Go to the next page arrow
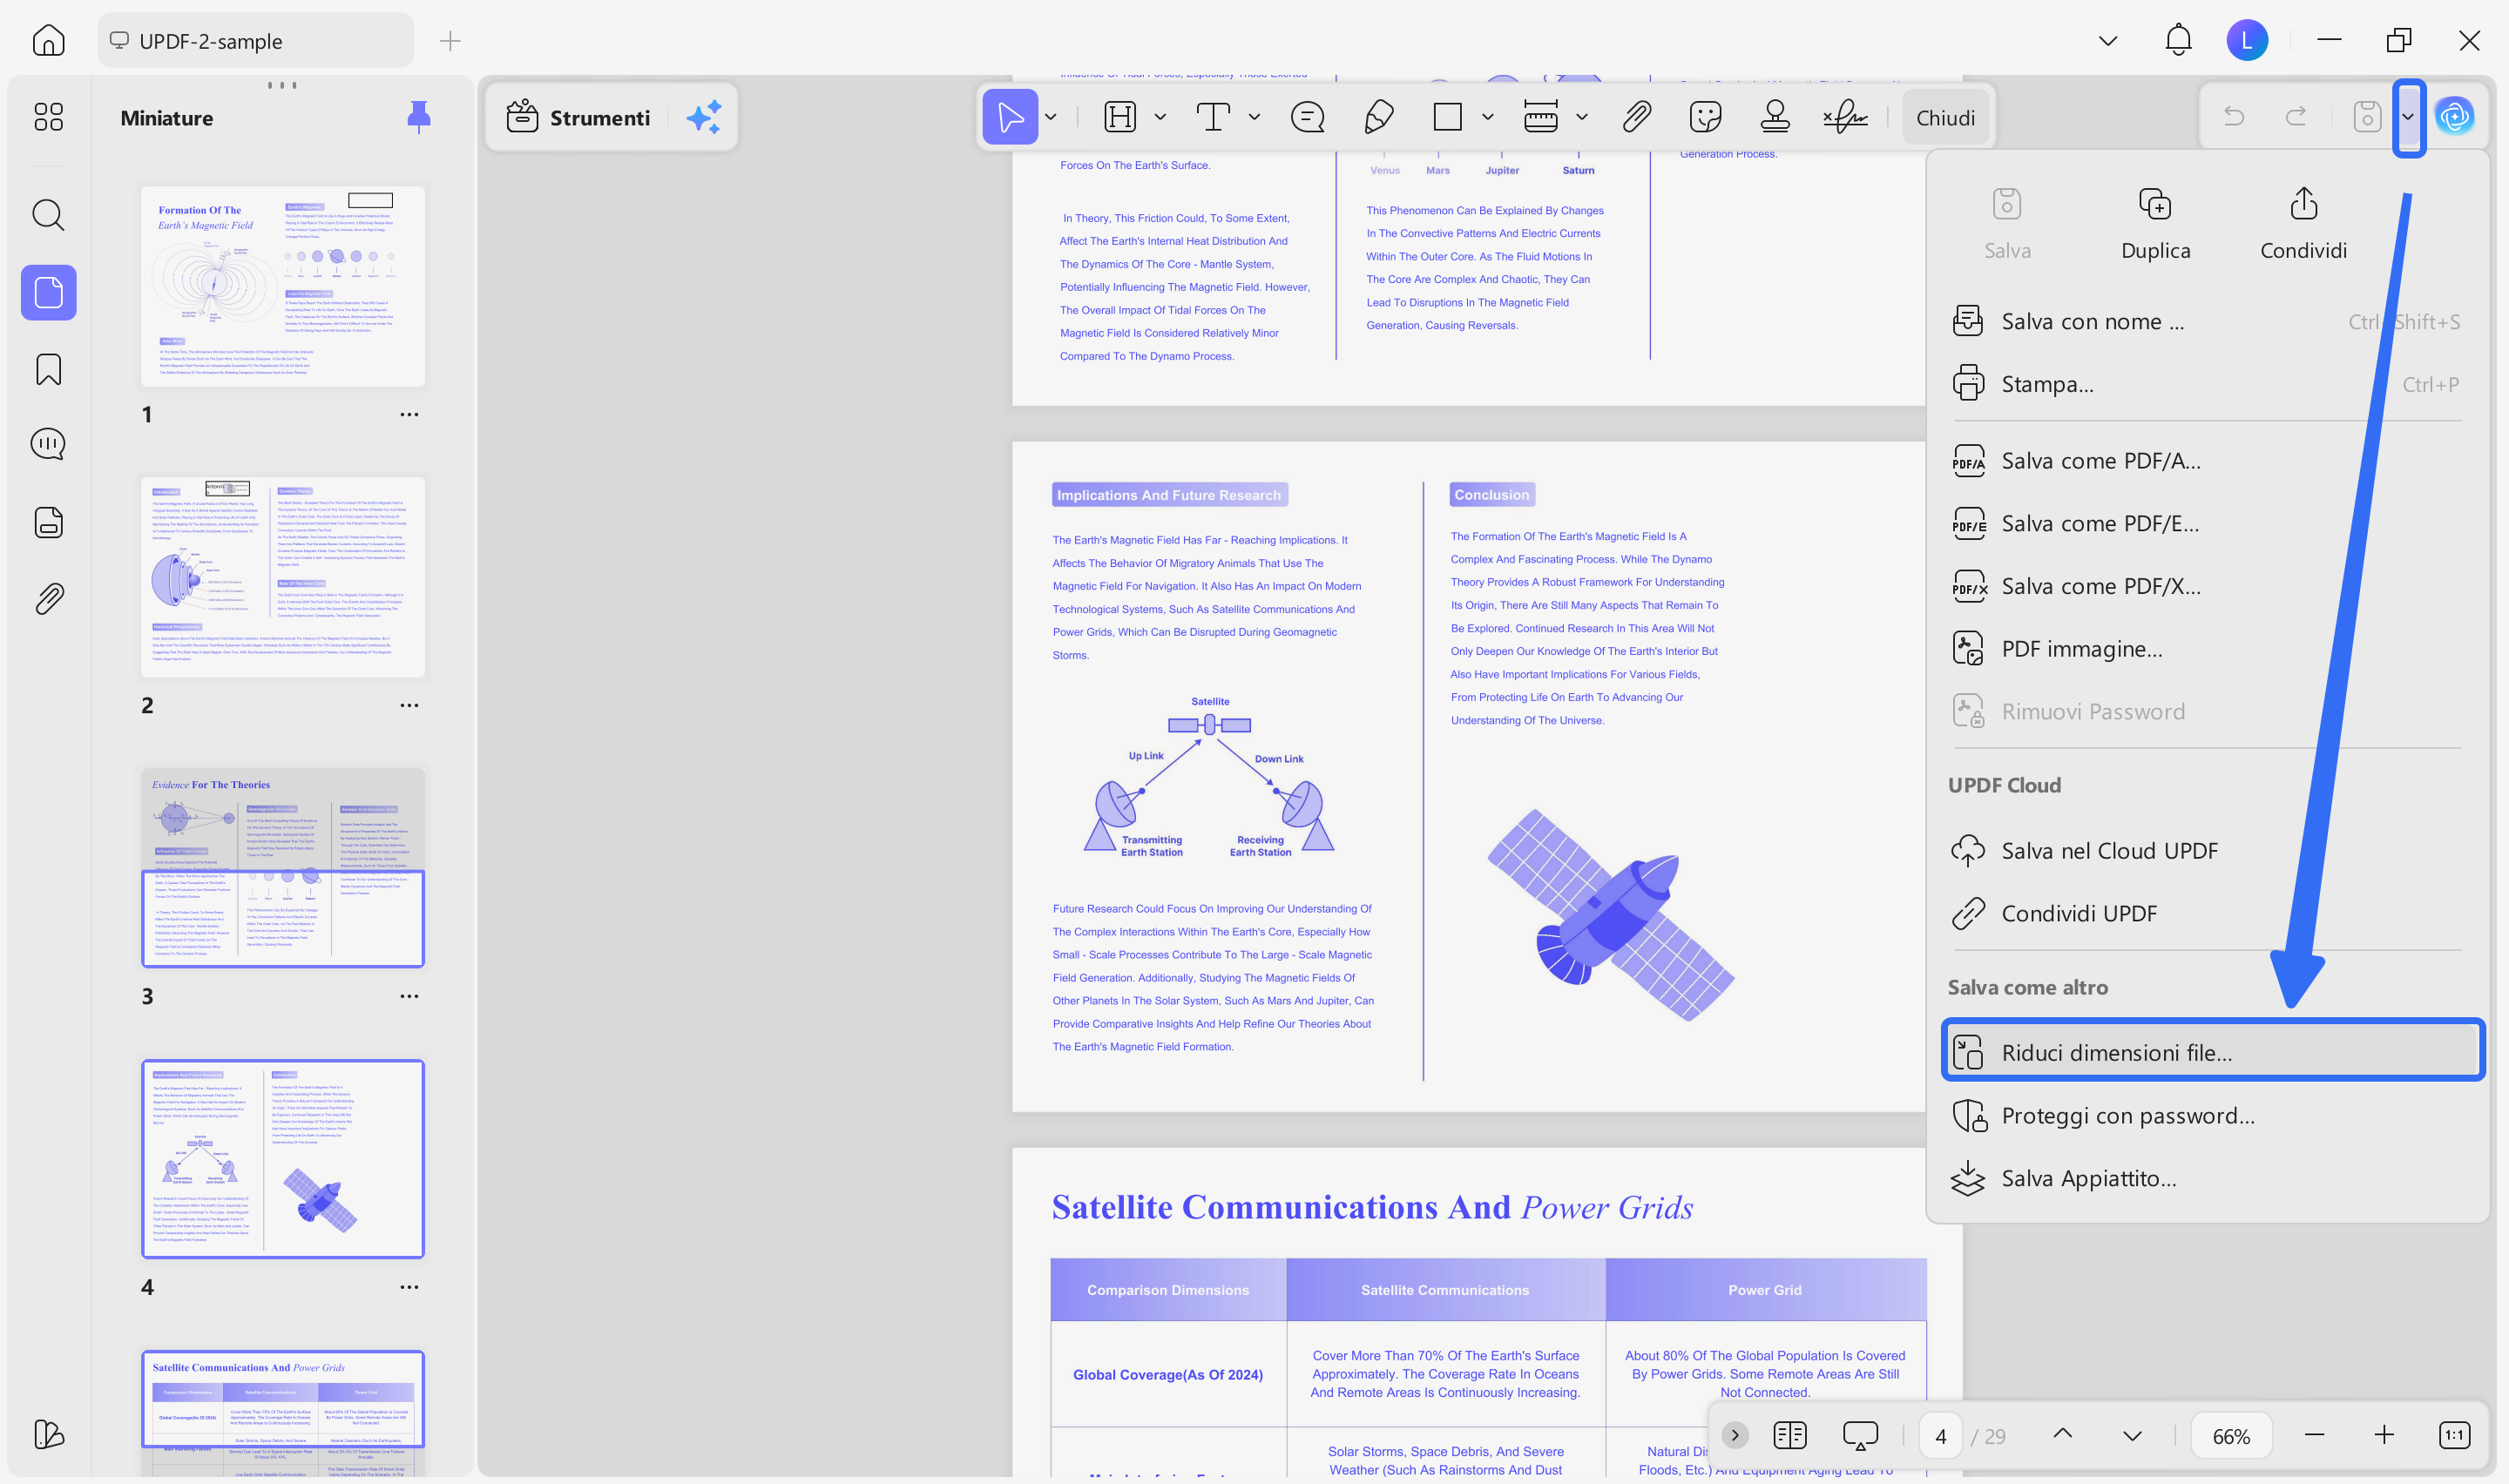Screen dimensions: 2509x1484 click(x=2132, y=1436)
